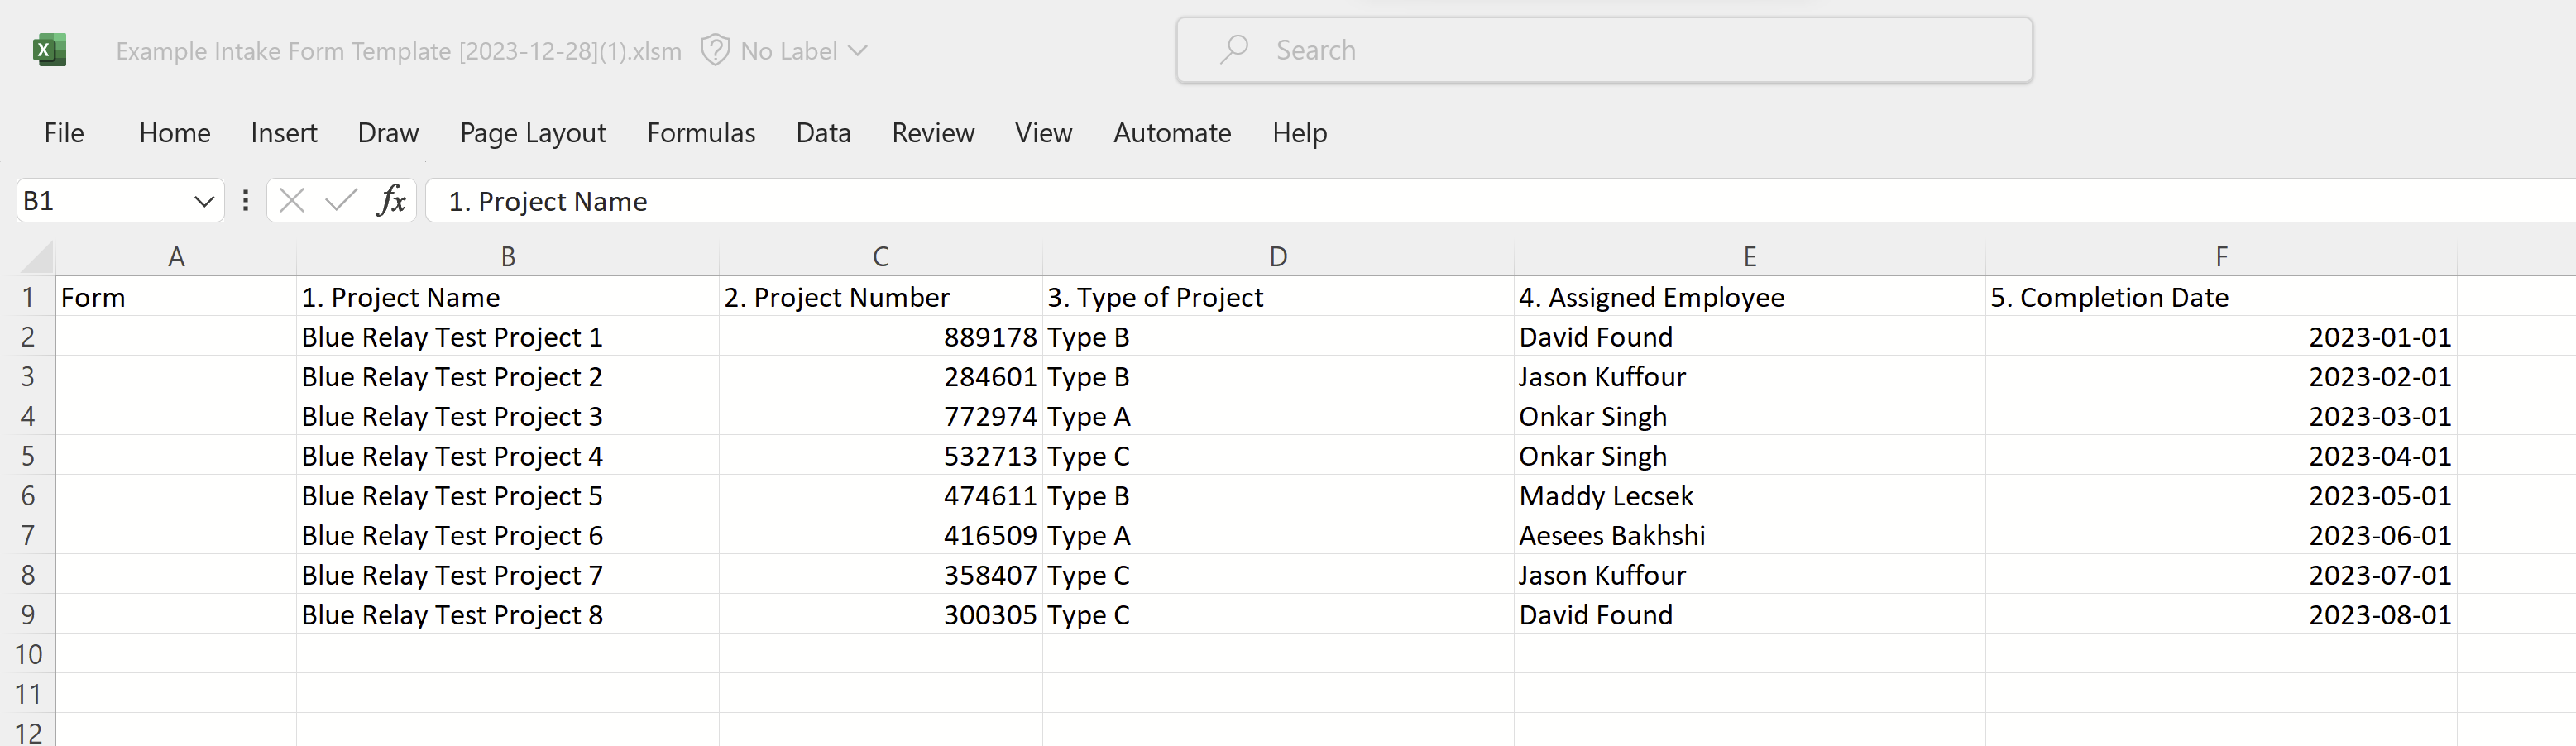Select column D header
Viewport: 2576px width, 746px height.
[x=1277, y=257]
